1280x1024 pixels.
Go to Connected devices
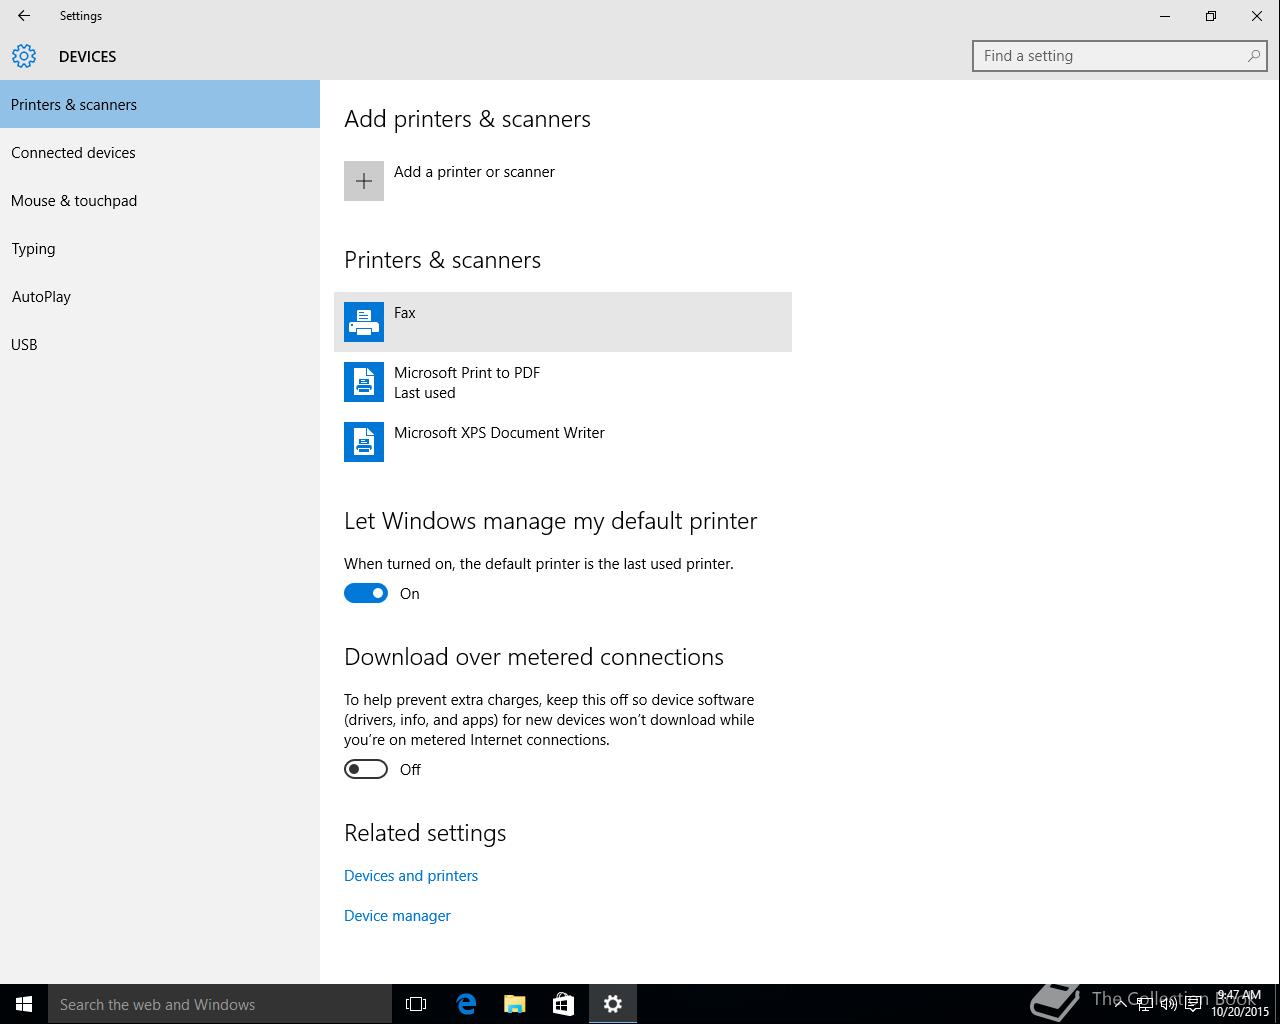[x=160, y=152]
